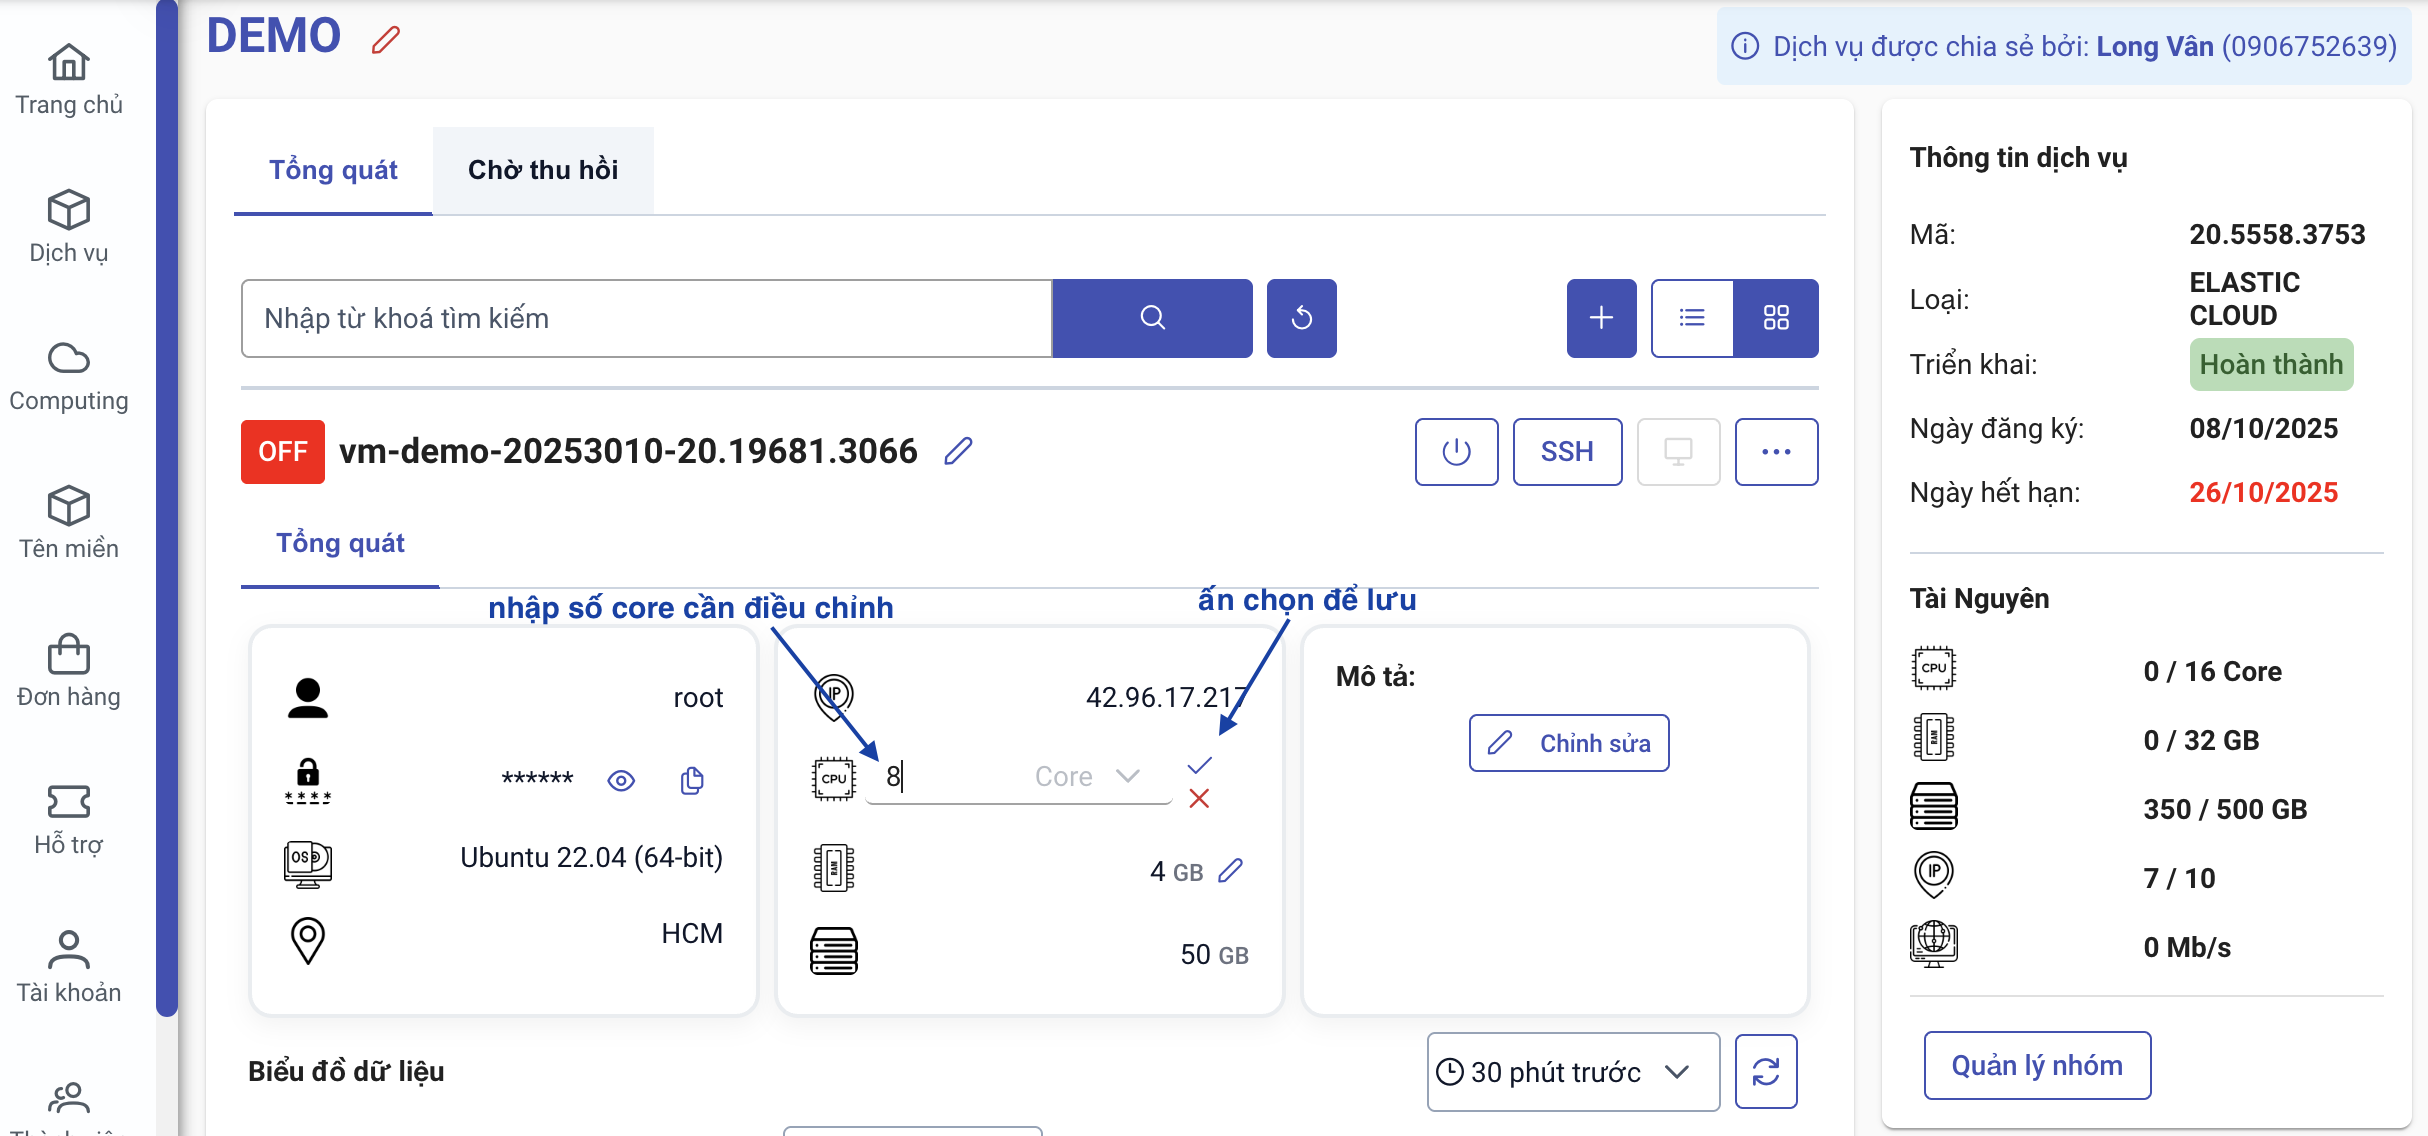Click the checkmark to save core count

(1199, 766)
